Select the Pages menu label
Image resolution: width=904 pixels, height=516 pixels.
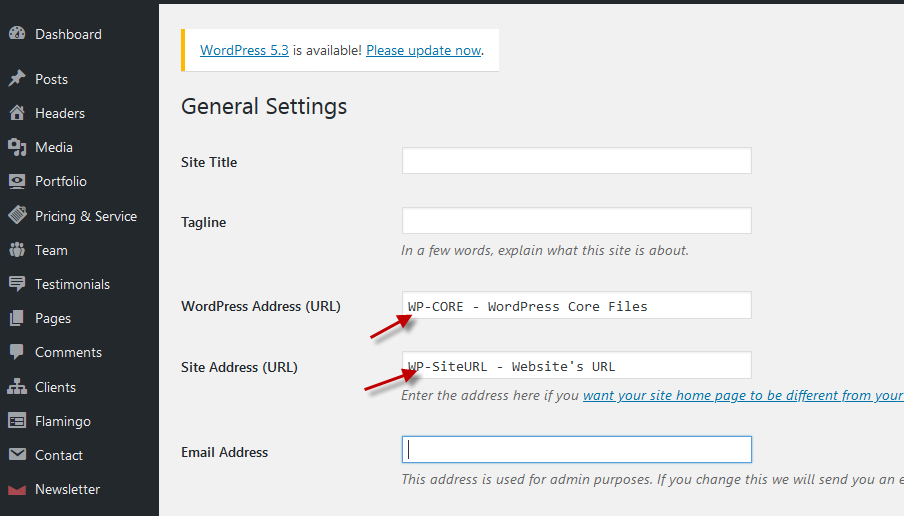53,318
